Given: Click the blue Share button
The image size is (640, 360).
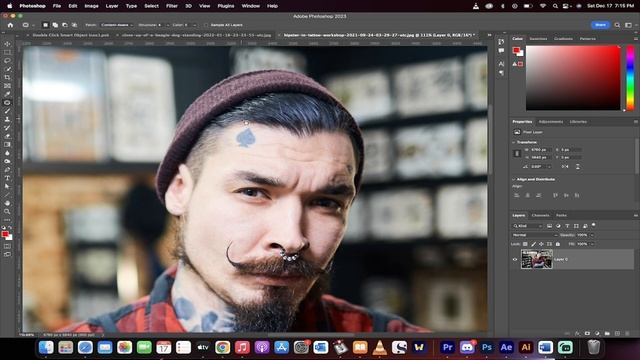Looking at the screenshot, I should (x=600, y=25).
